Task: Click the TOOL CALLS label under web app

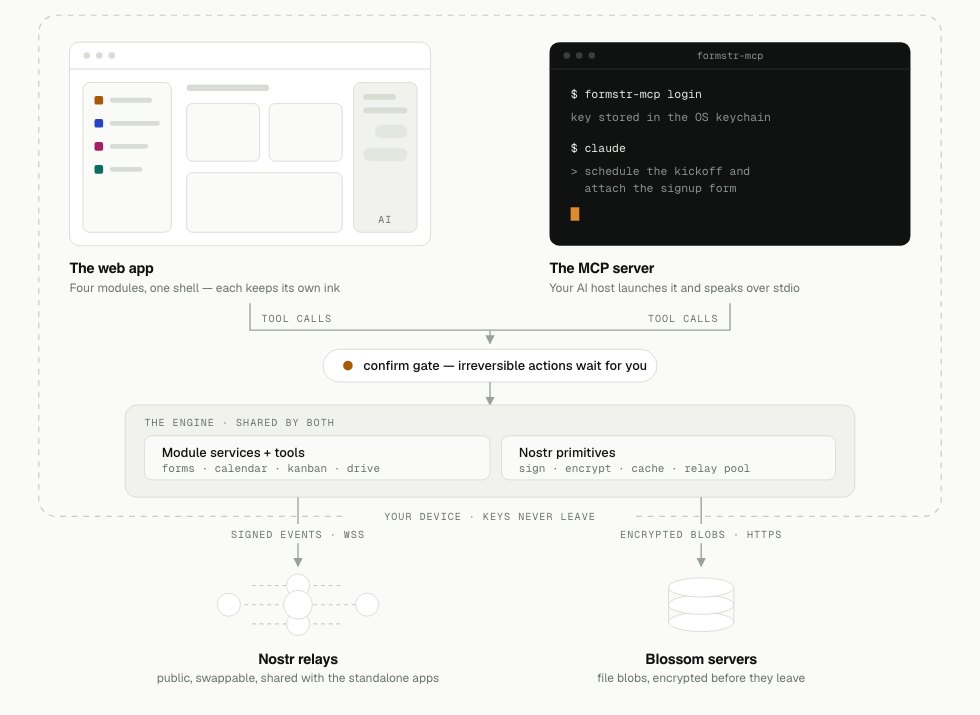Action: coord(296,319)
